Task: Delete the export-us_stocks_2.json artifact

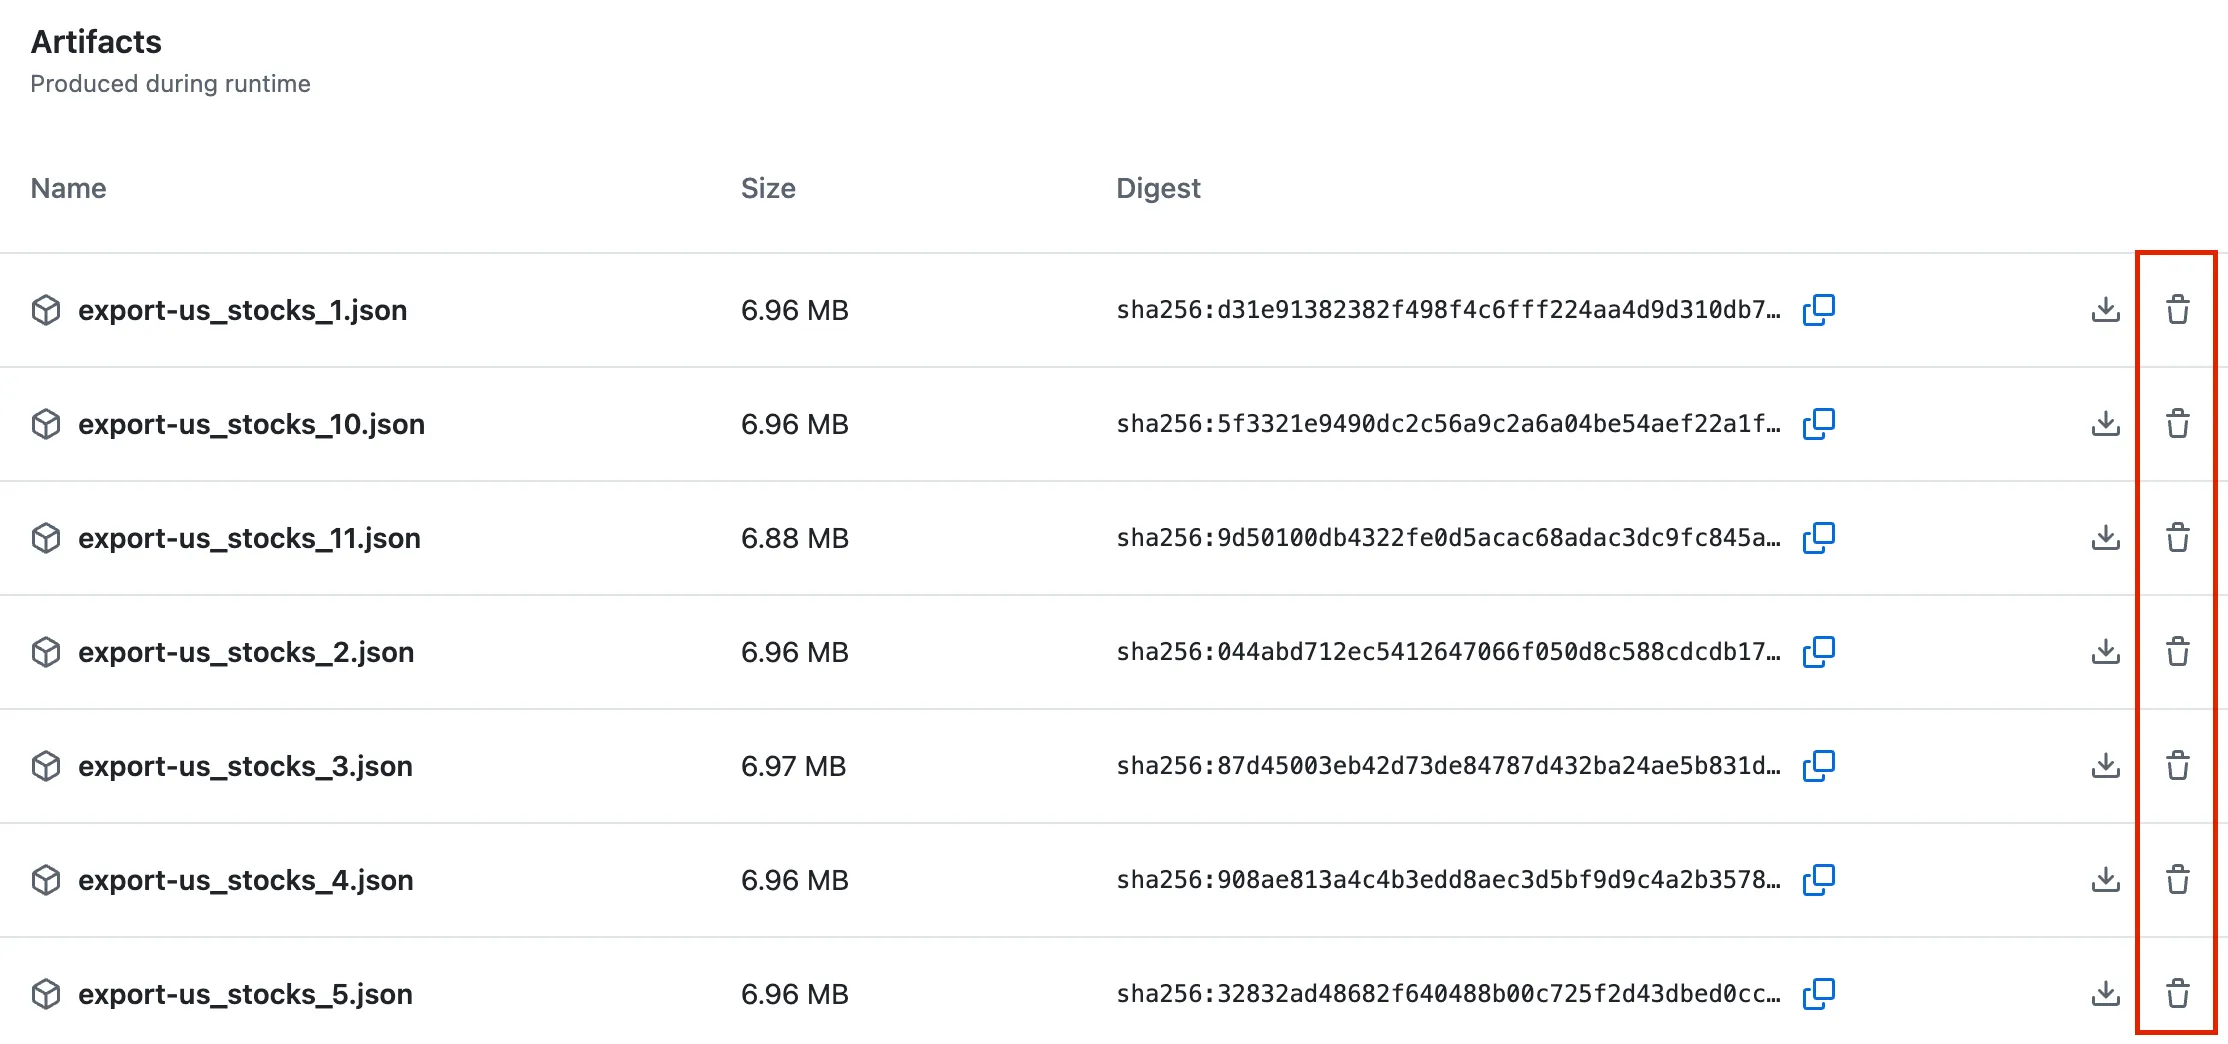Action: coord(2177,652)
